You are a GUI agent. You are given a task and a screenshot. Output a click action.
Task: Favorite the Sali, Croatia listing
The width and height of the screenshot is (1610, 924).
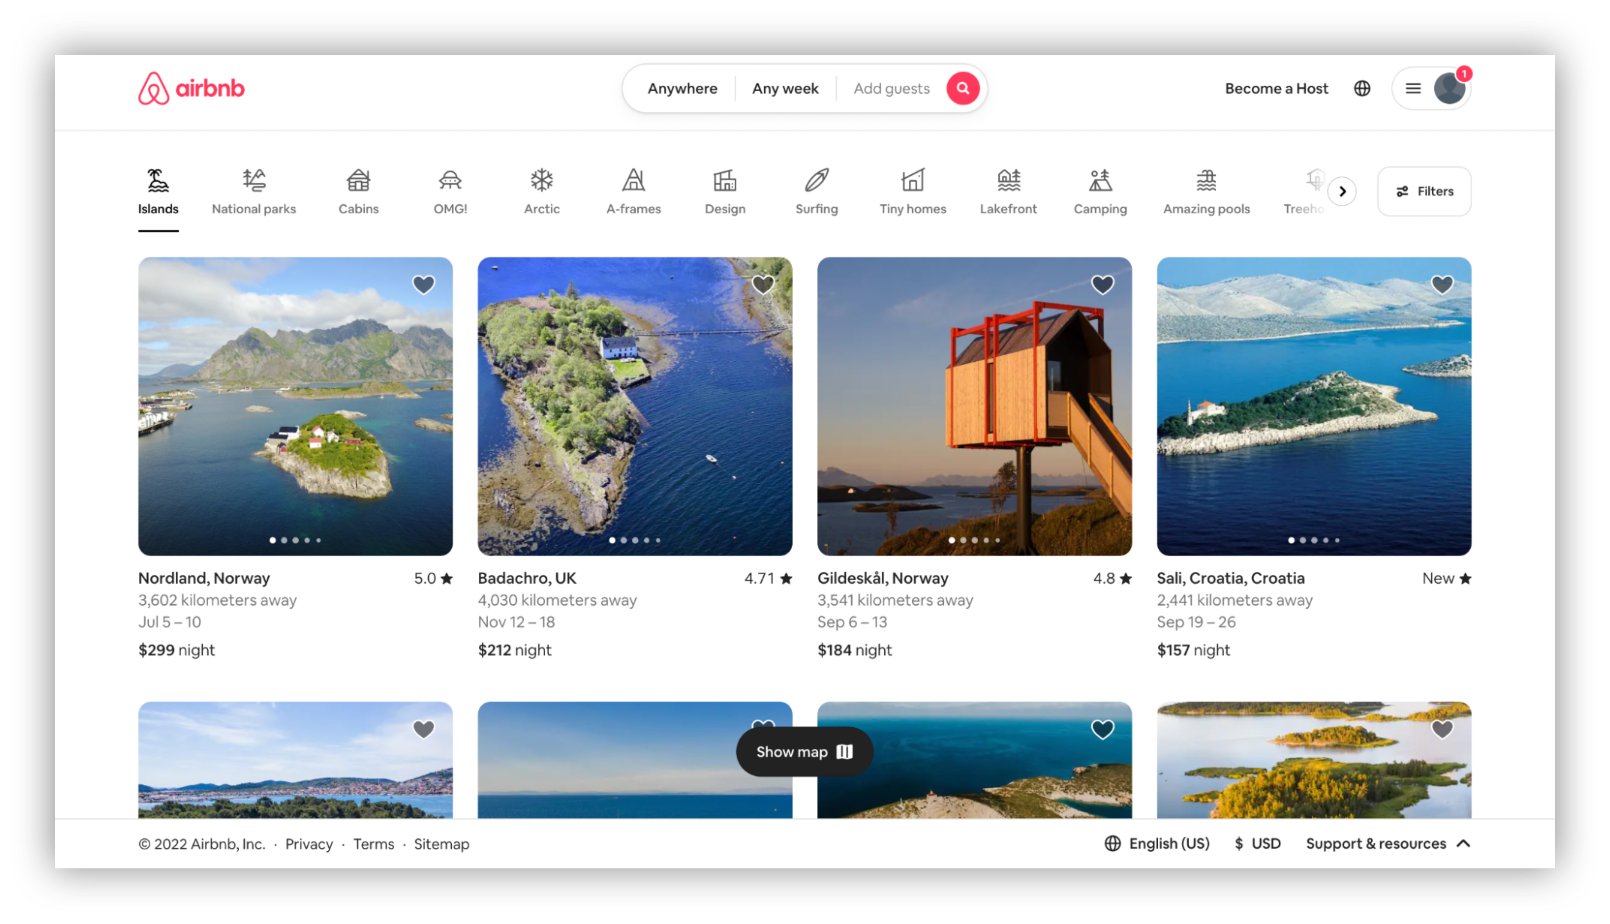point(1442,285)
